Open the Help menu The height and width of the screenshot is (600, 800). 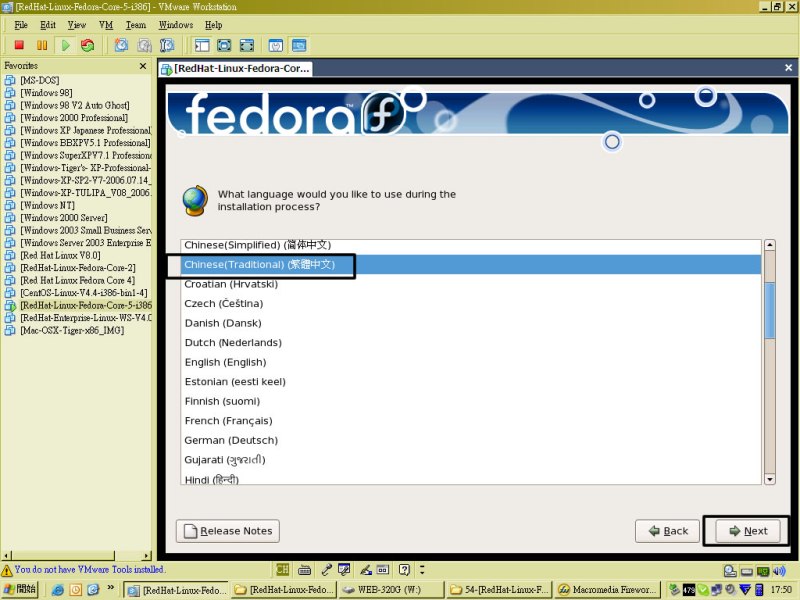(214, 25)
